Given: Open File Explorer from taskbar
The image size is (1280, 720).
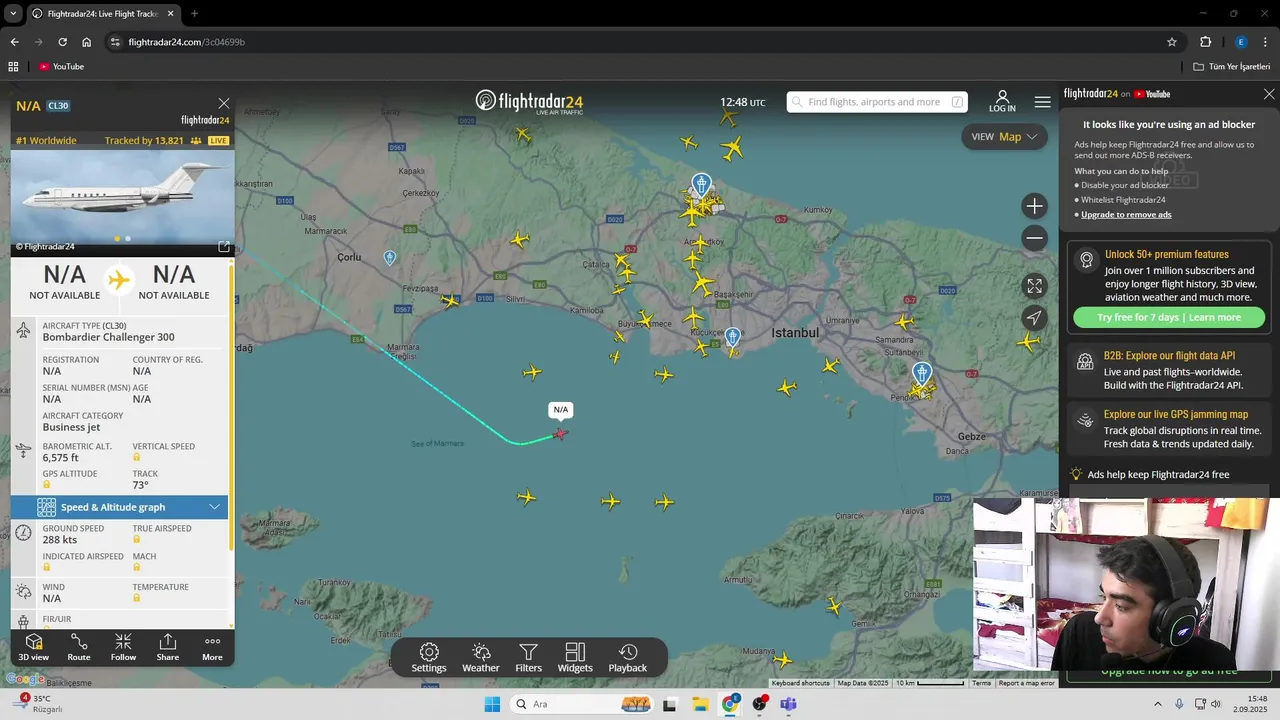Looking at the screenshot, I should coord(700,704).
